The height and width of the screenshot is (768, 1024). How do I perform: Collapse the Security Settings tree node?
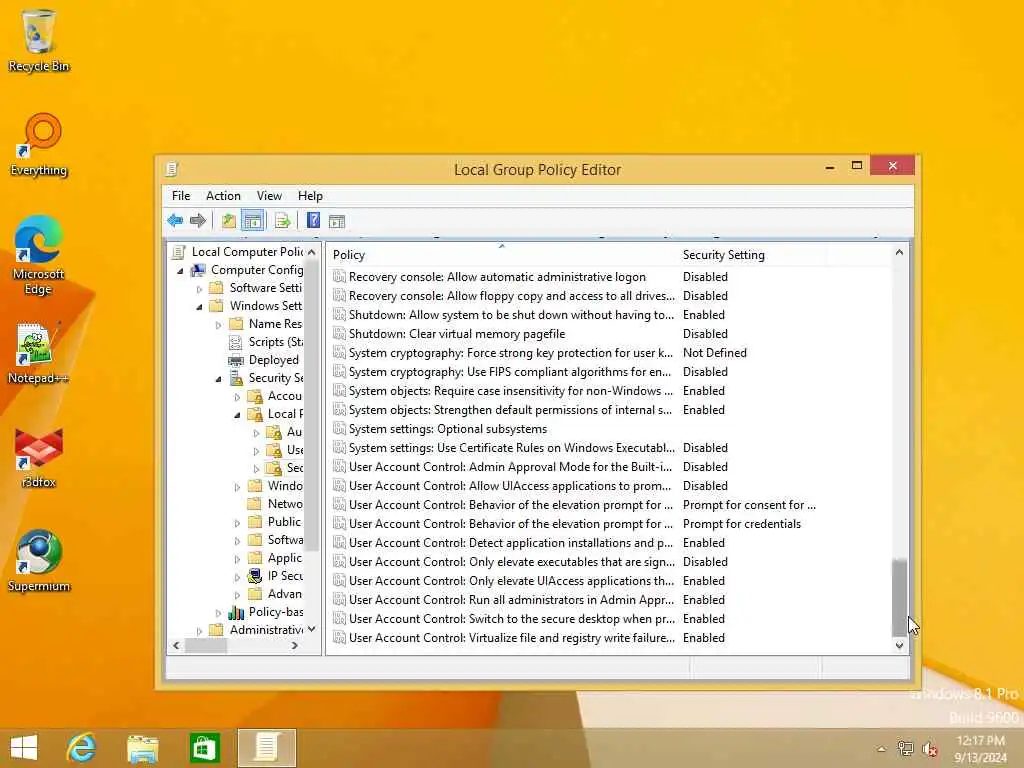pyautogui.click(x=219, y=379)
